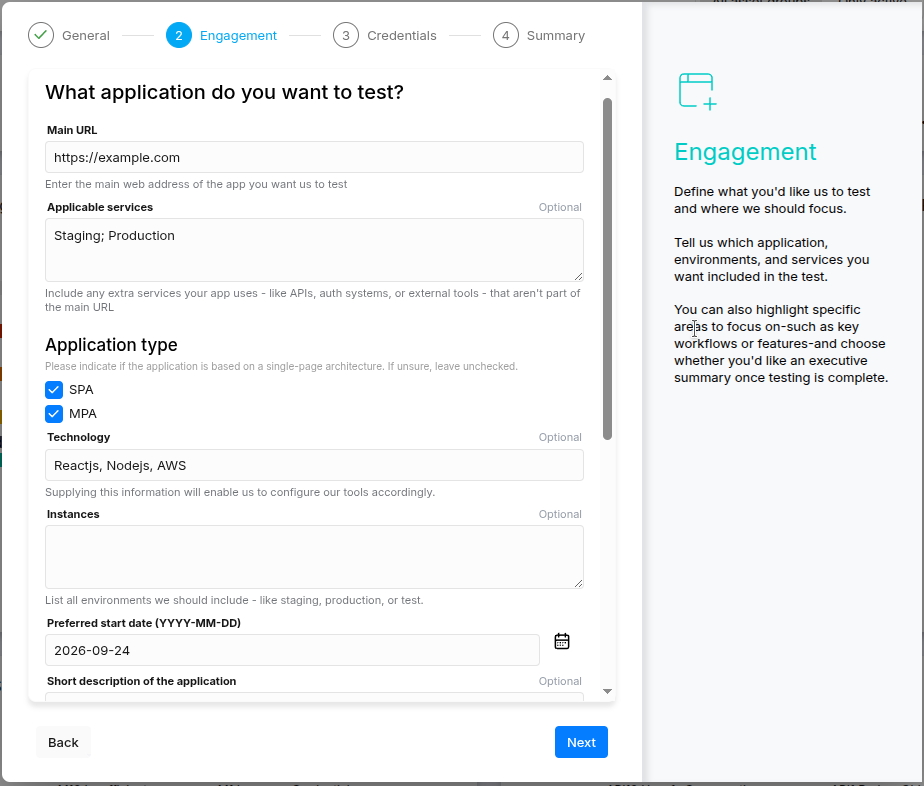Click the scroll down arrow of form
Screen dimensions: 924x786
(x=608, y=691)
